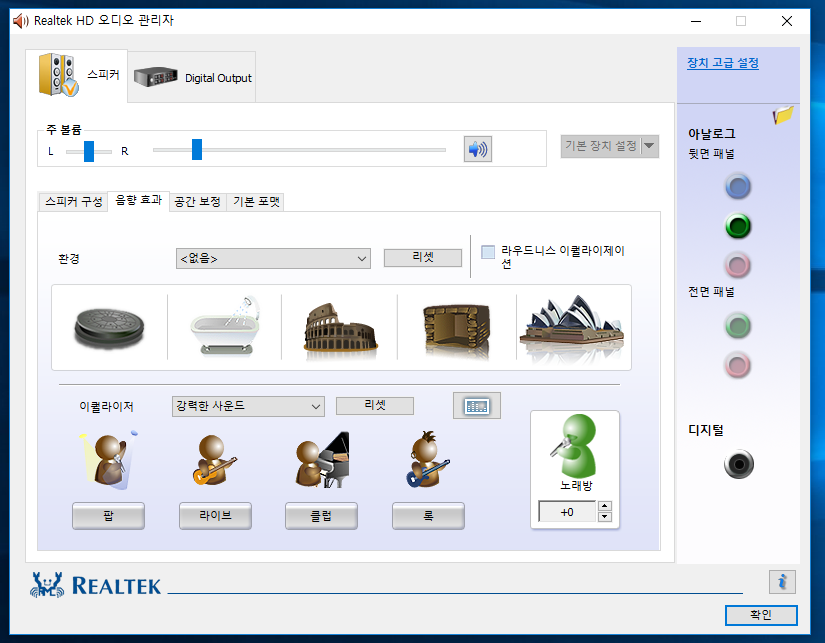The height and width of the screenshot is (643, 825).
Task: Open the 기본 장치 설정 dropdown arrow
Action: [650, 146]
